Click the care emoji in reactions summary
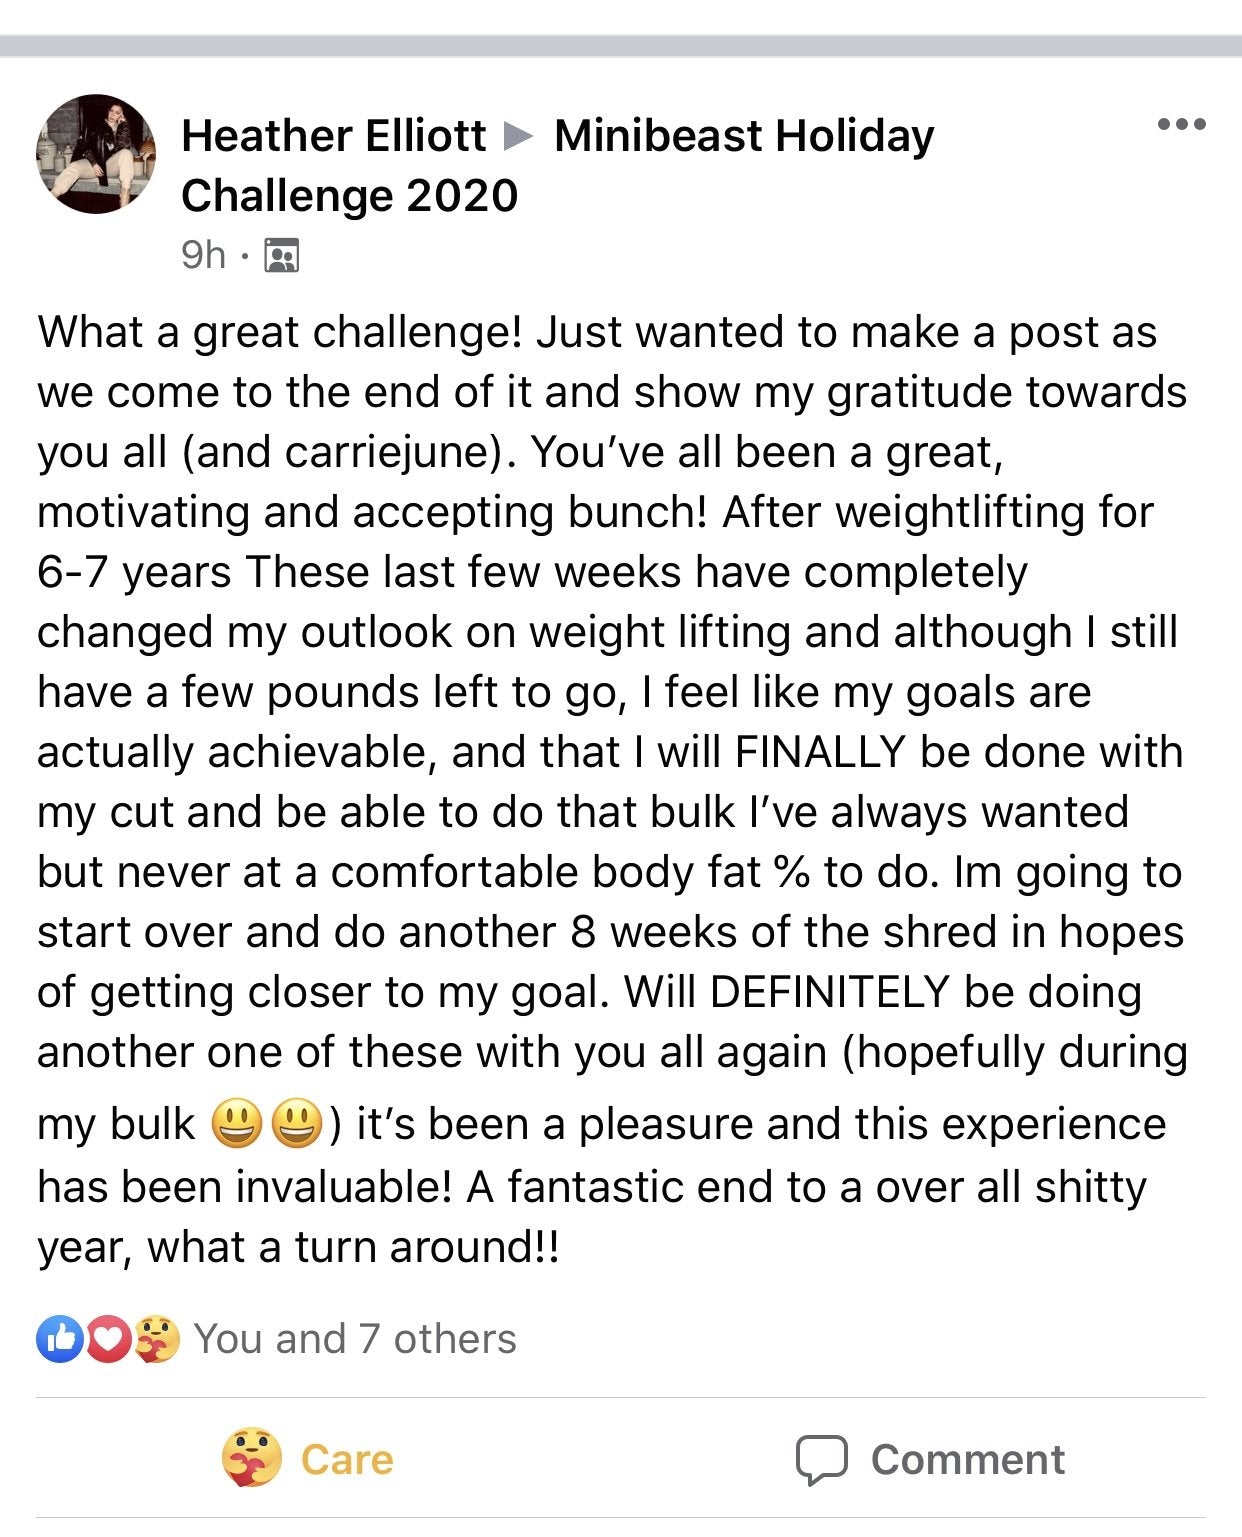 (155, 1339)
